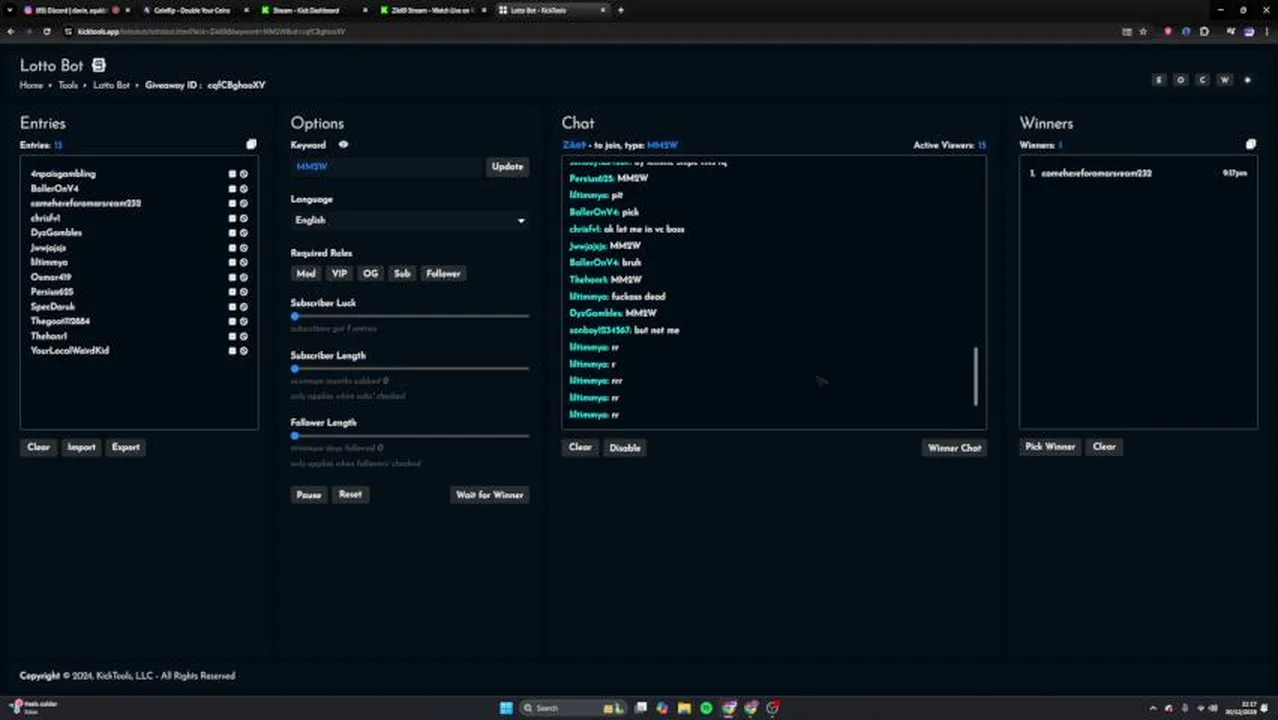1278x720 pixels.
Task: Toggle the Follower required role
Action: pyautogui.click(x=443, y=273)
